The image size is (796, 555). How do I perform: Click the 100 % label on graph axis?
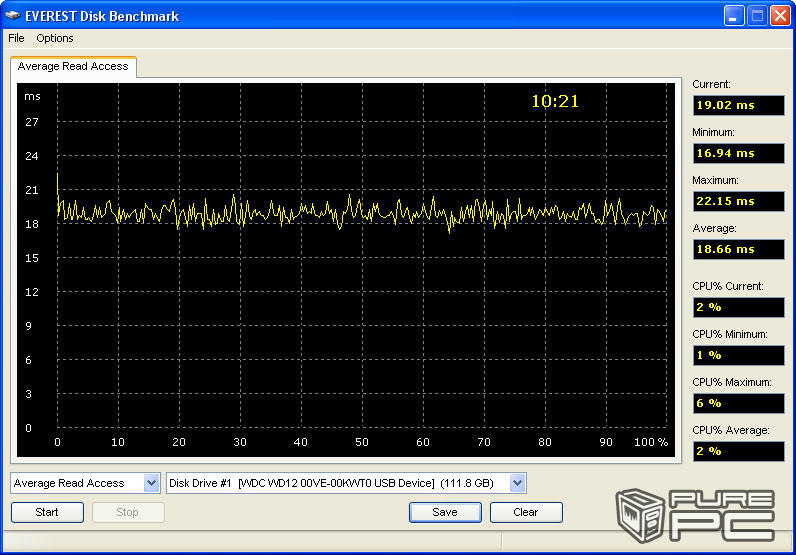651,442
